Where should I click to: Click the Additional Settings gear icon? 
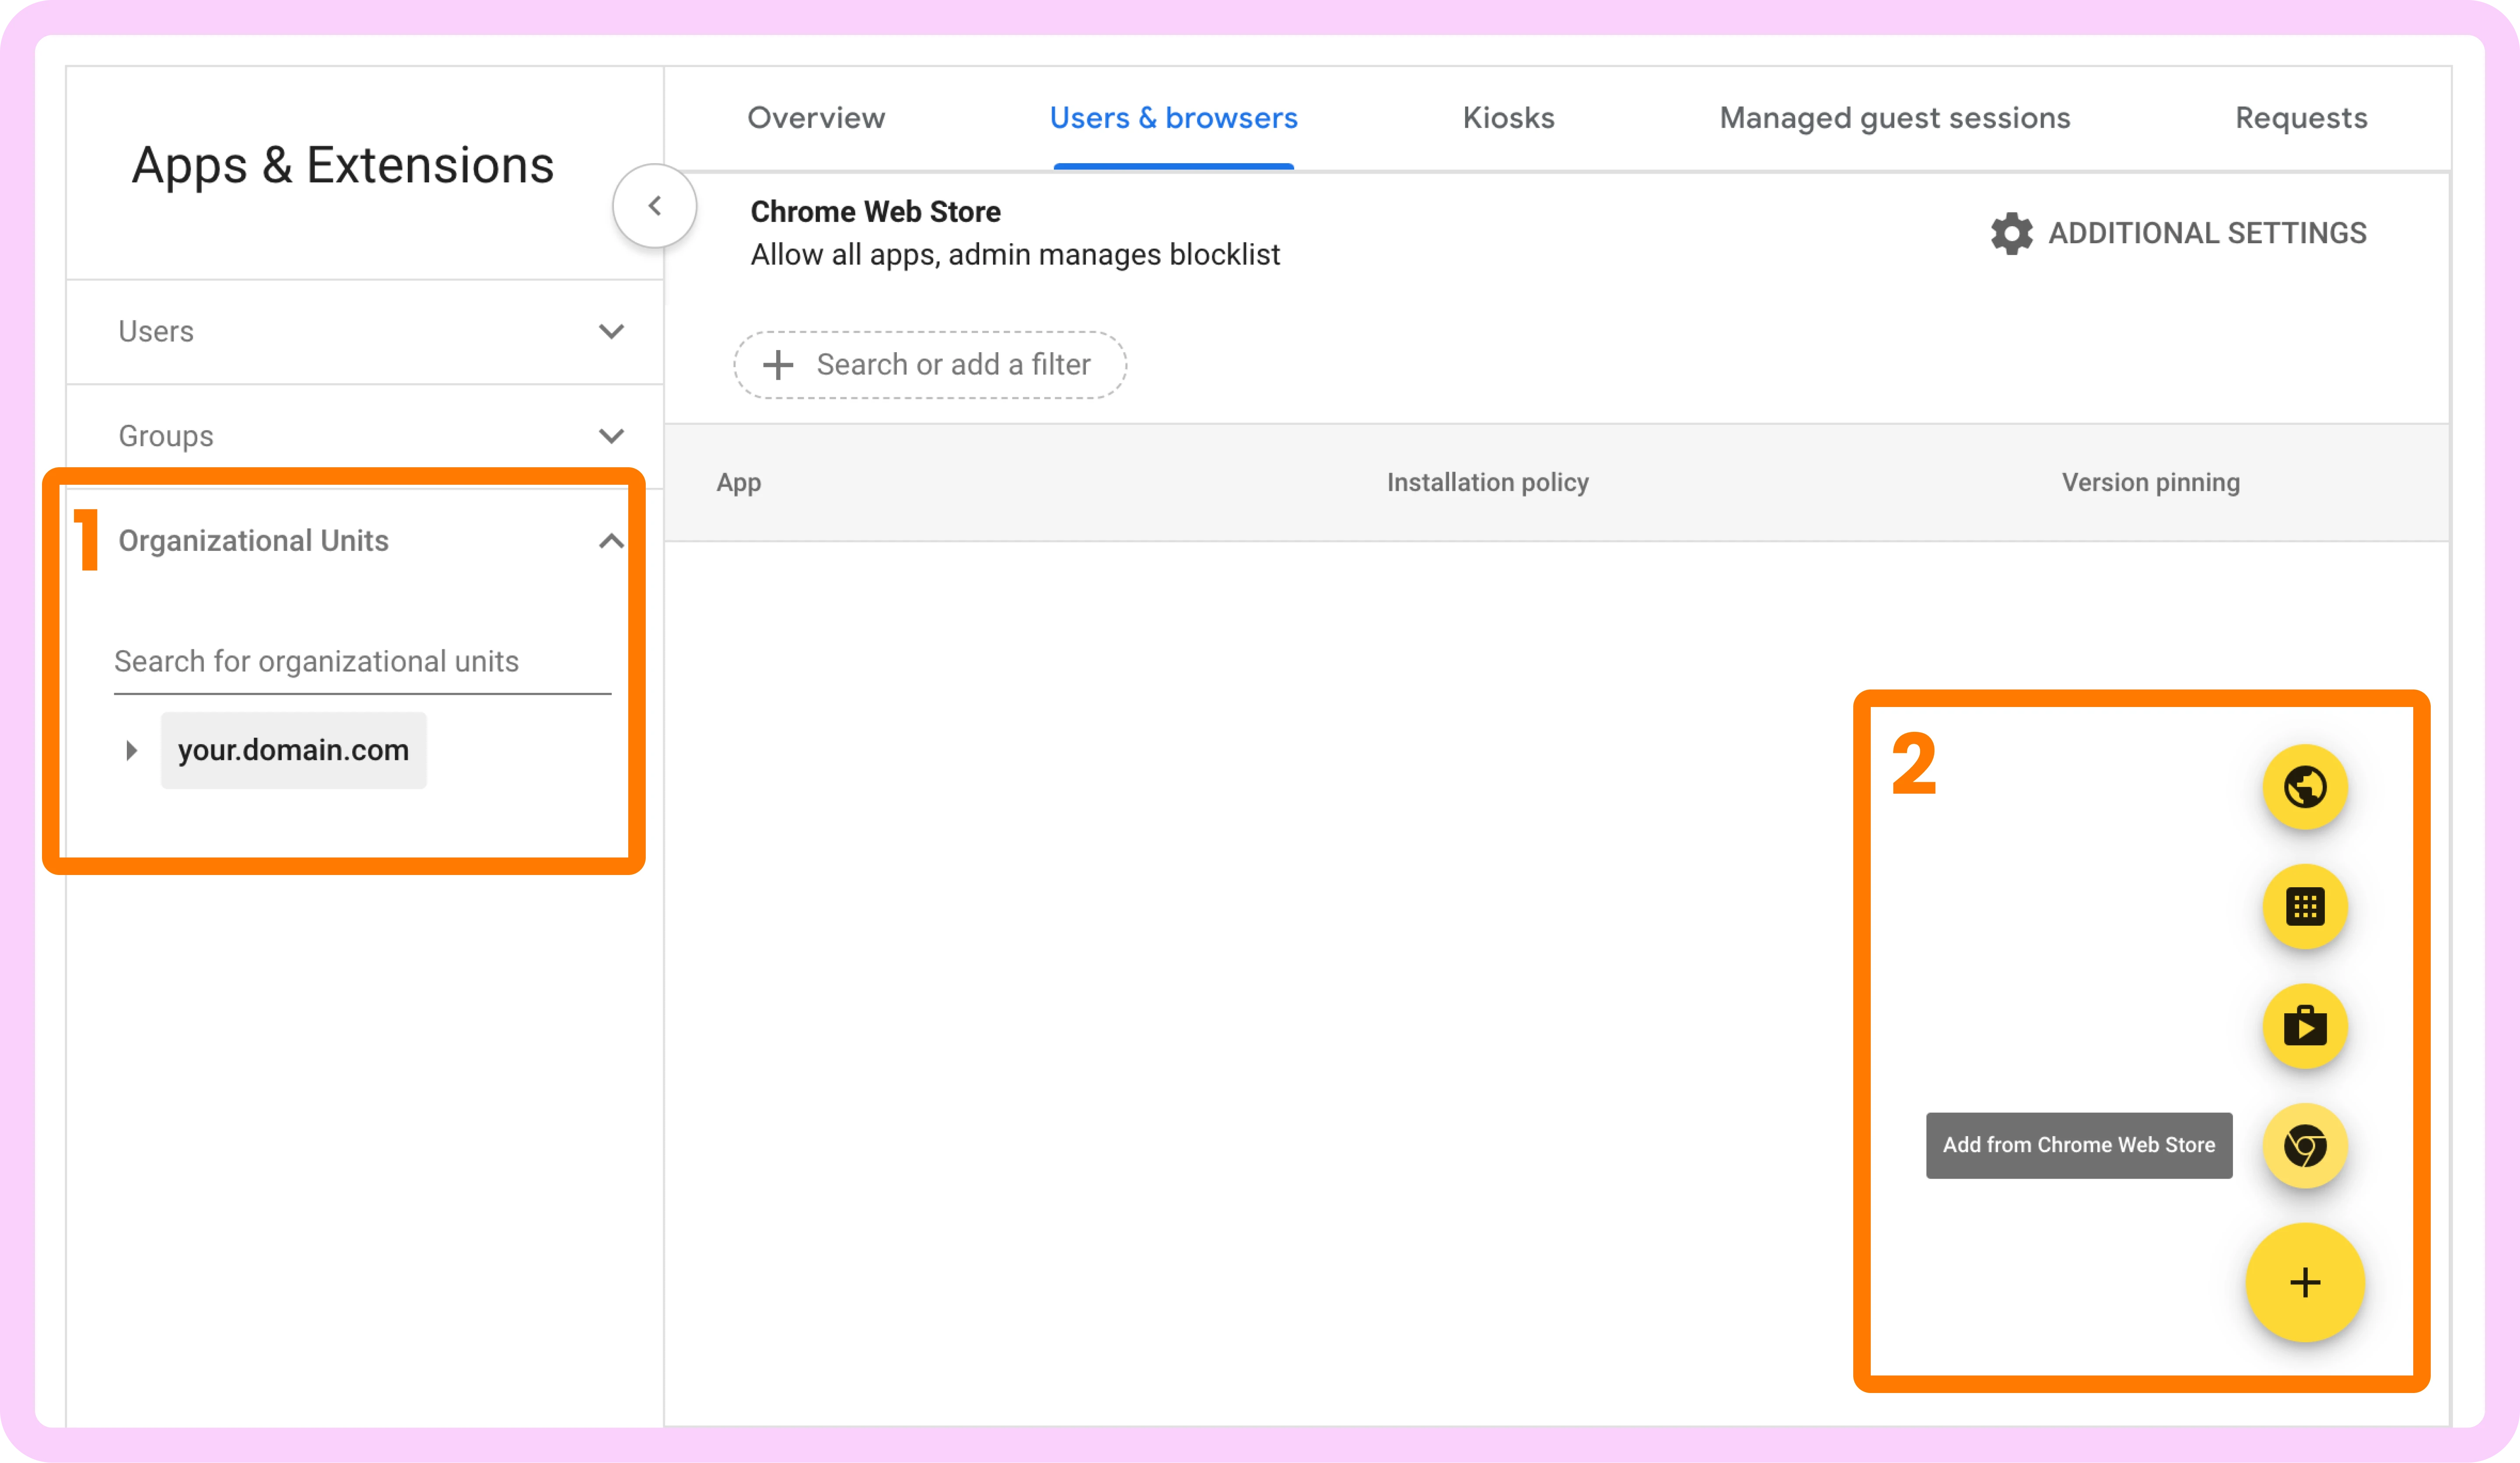[x=2011, y=233]
